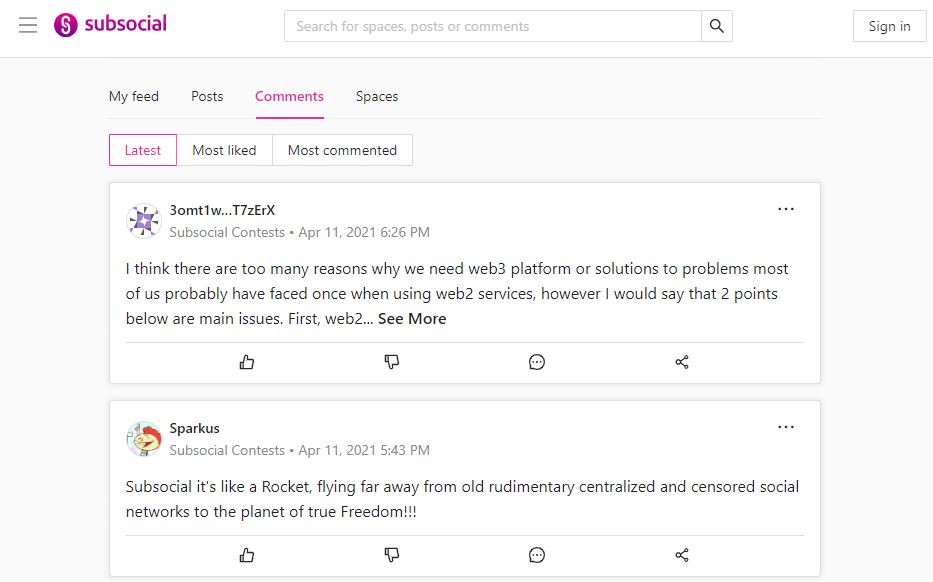Select the Latest sort option
933x582 pixels.
143,150
